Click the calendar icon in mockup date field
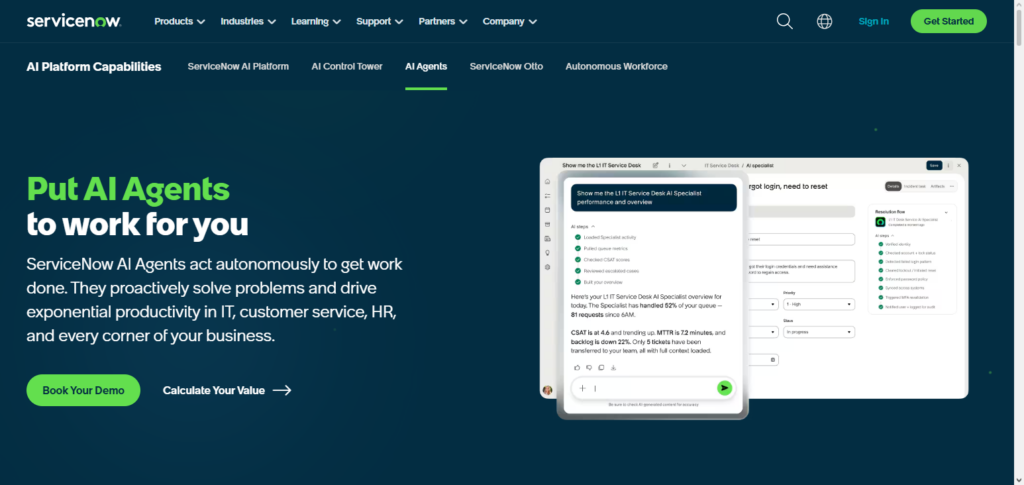The height and width of the screenshot is (485, 1024). click(773, 359)
